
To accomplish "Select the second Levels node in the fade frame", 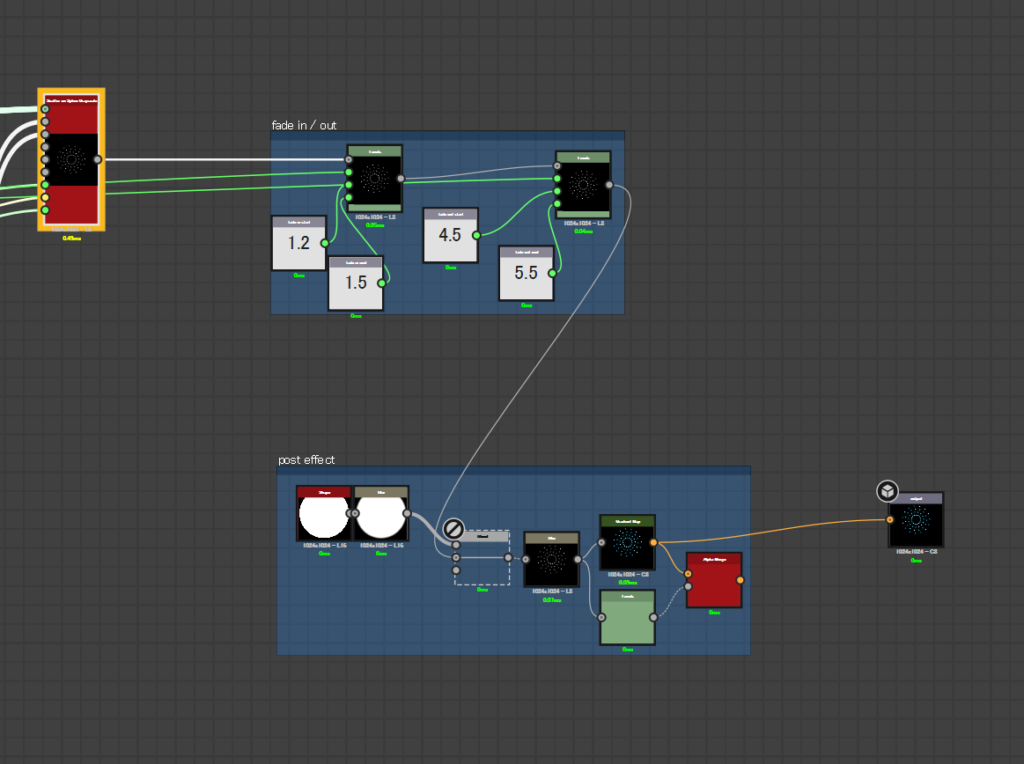I will click(x=583, y=186).
